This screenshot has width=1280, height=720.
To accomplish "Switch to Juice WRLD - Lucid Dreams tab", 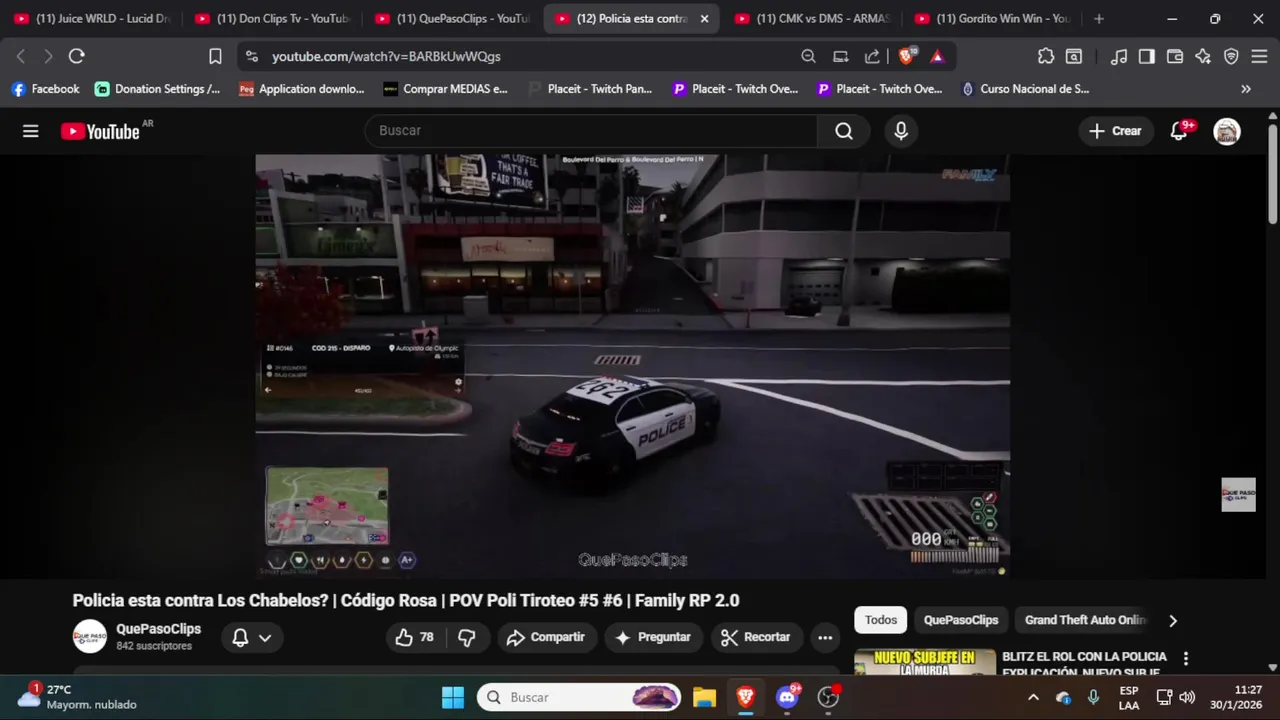I will (x=92, y=19).
